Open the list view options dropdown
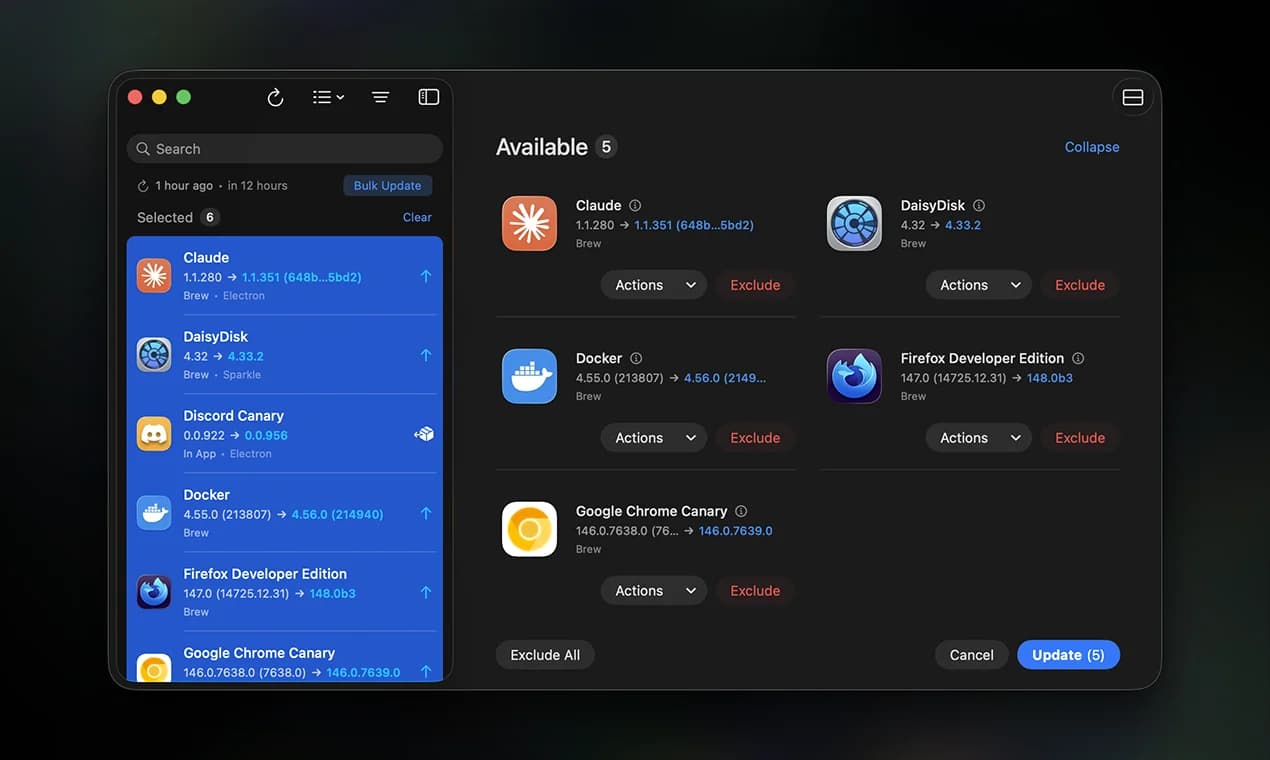1270x760 pixels. pyautogui.click(x=327, y=97)
